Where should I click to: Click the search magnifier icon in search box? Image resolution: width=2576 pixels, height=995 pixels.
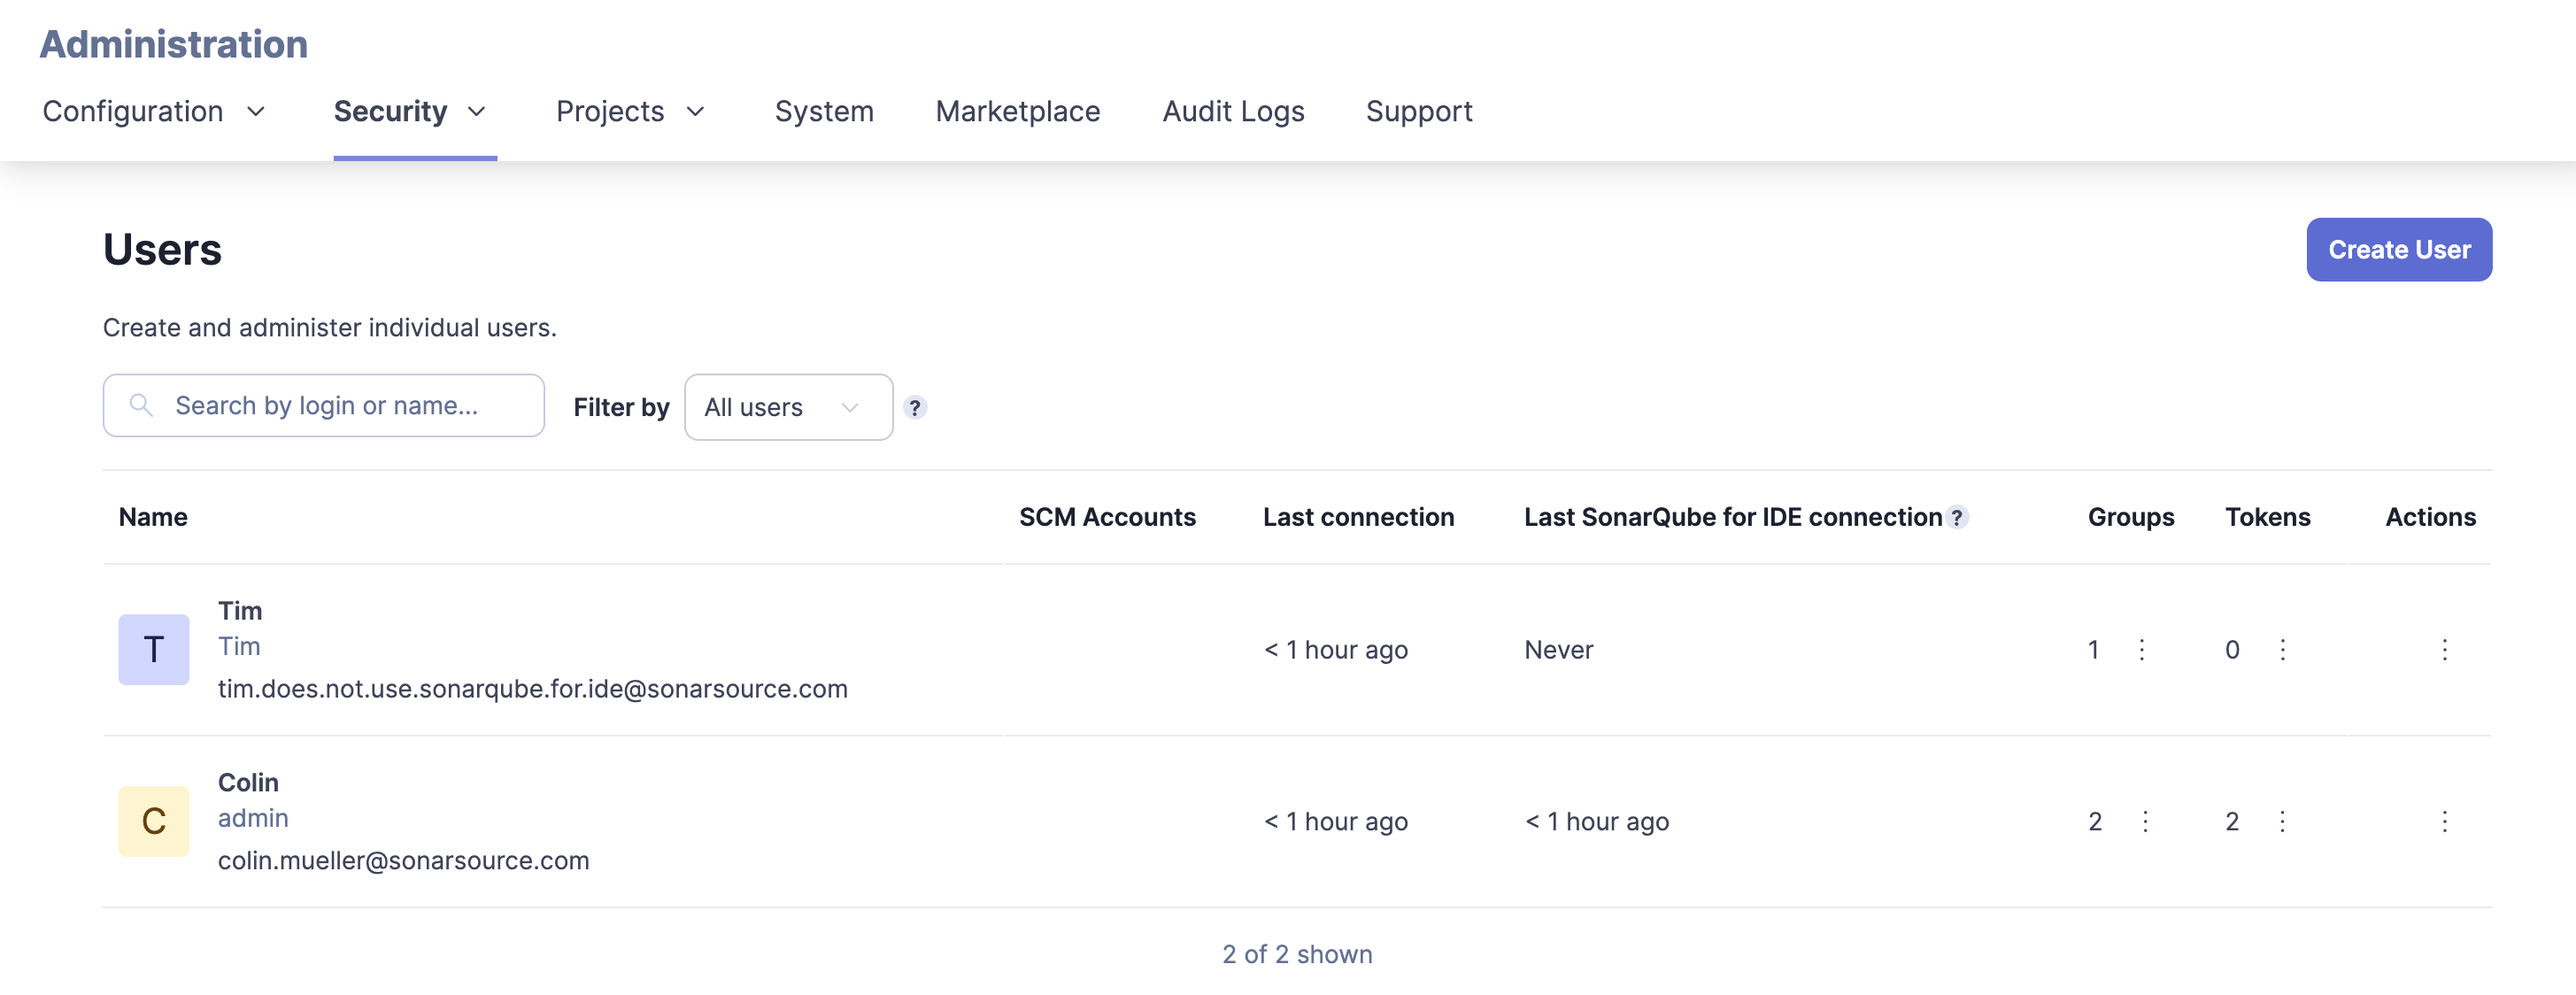point(140,405)
